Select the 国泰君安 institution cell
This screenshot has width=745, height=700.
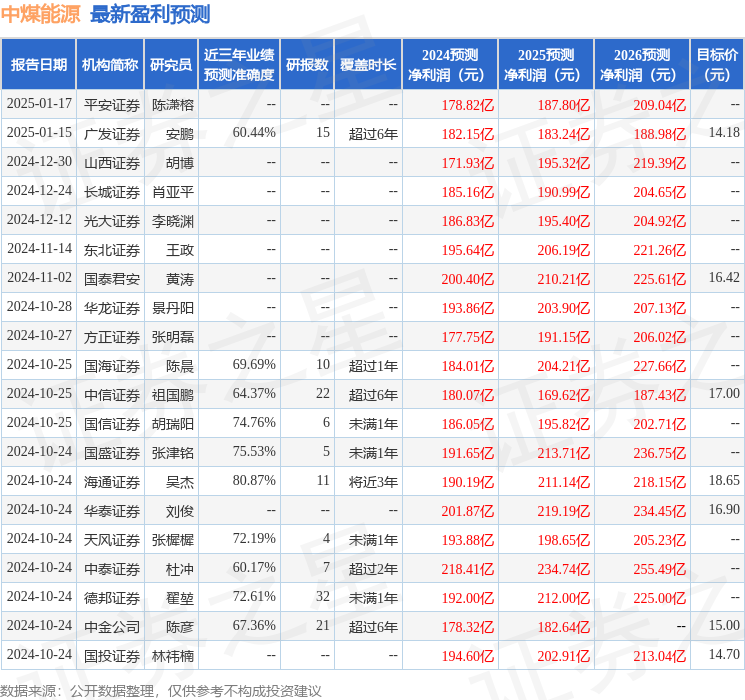point(112,279)
